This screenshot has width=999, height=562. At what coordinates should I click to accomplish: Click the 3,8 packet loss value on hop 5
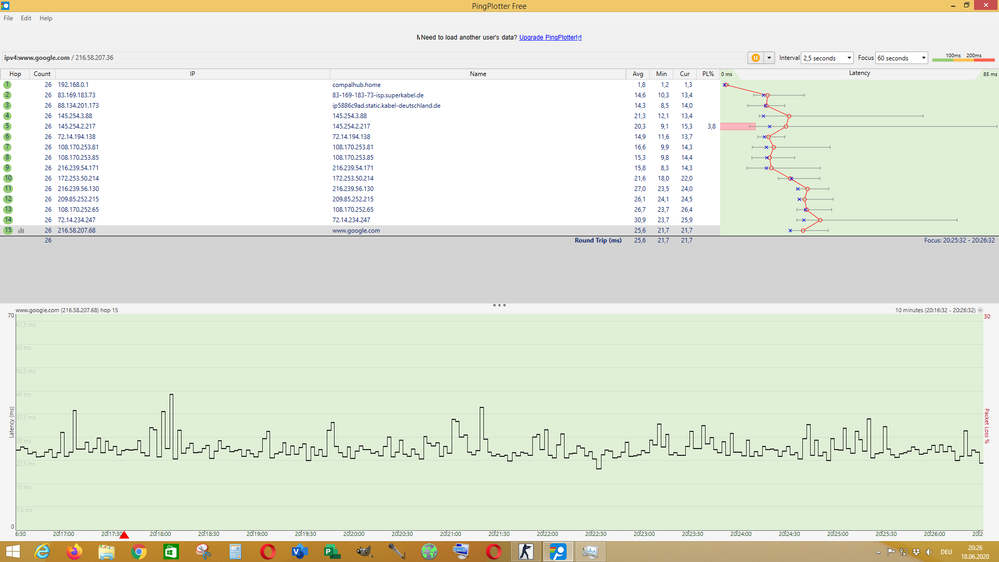pos(711,126)
